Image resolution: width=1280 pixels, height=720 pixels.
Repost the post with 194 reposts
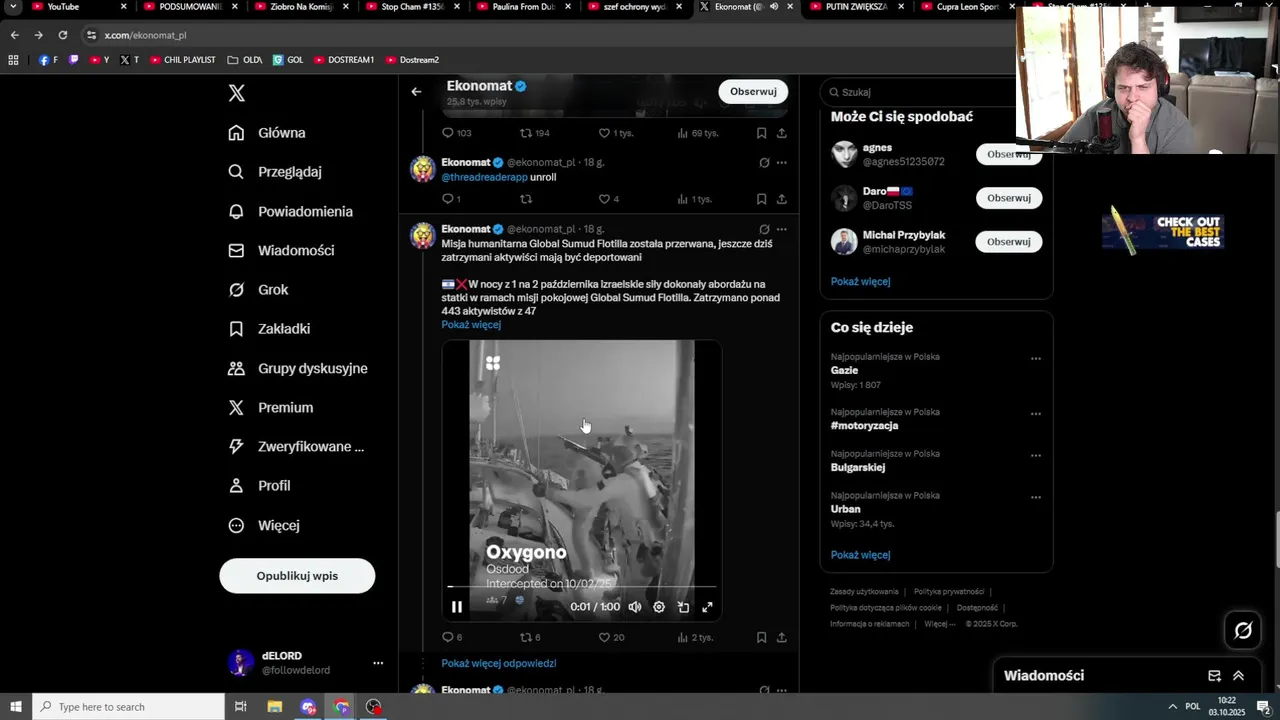point(535,133)
